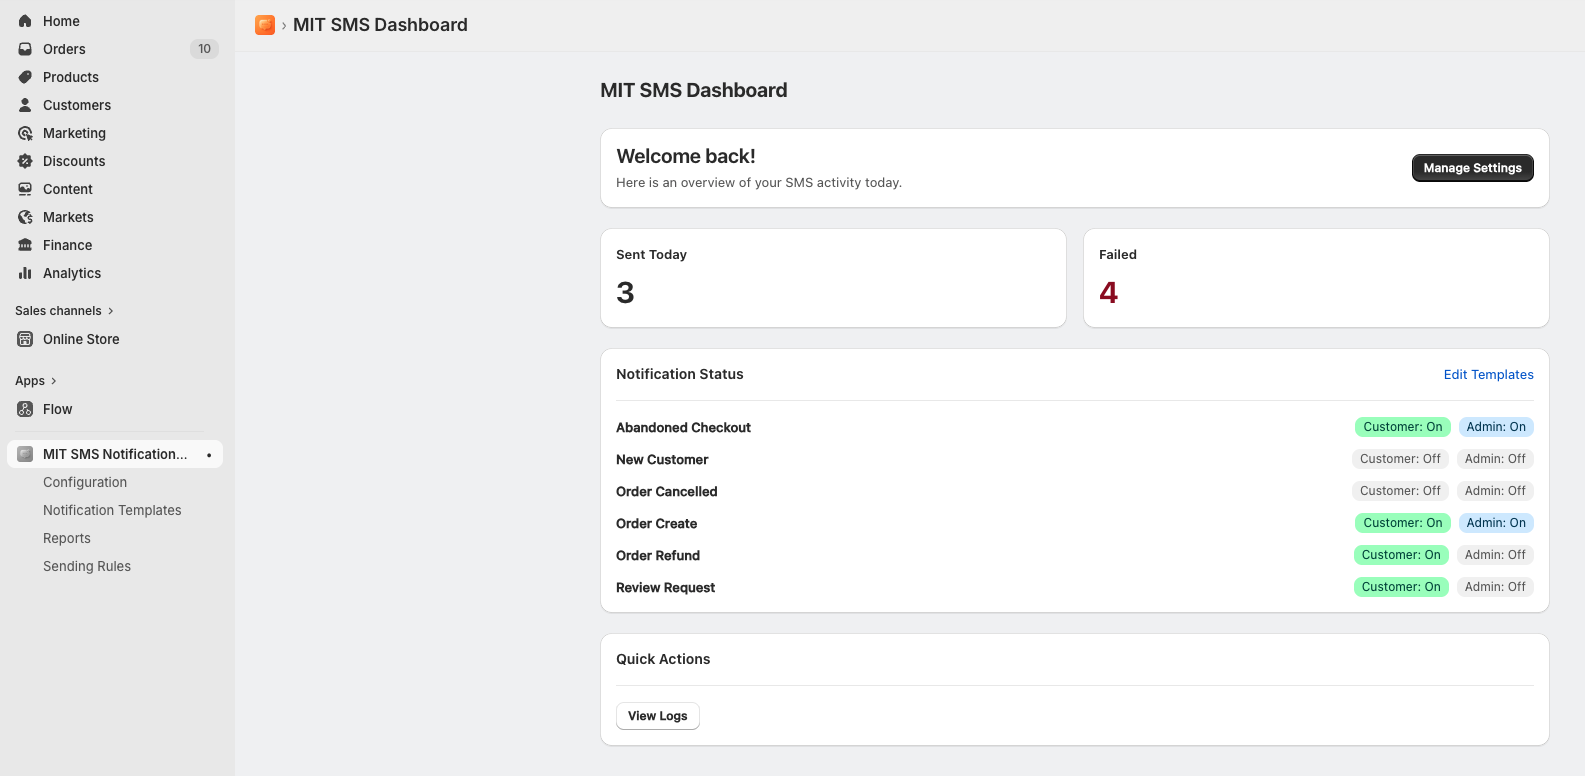Open the Reports subpage
Image resolution: width=1585 pixels, height=776 pixels.
(67, 538)
